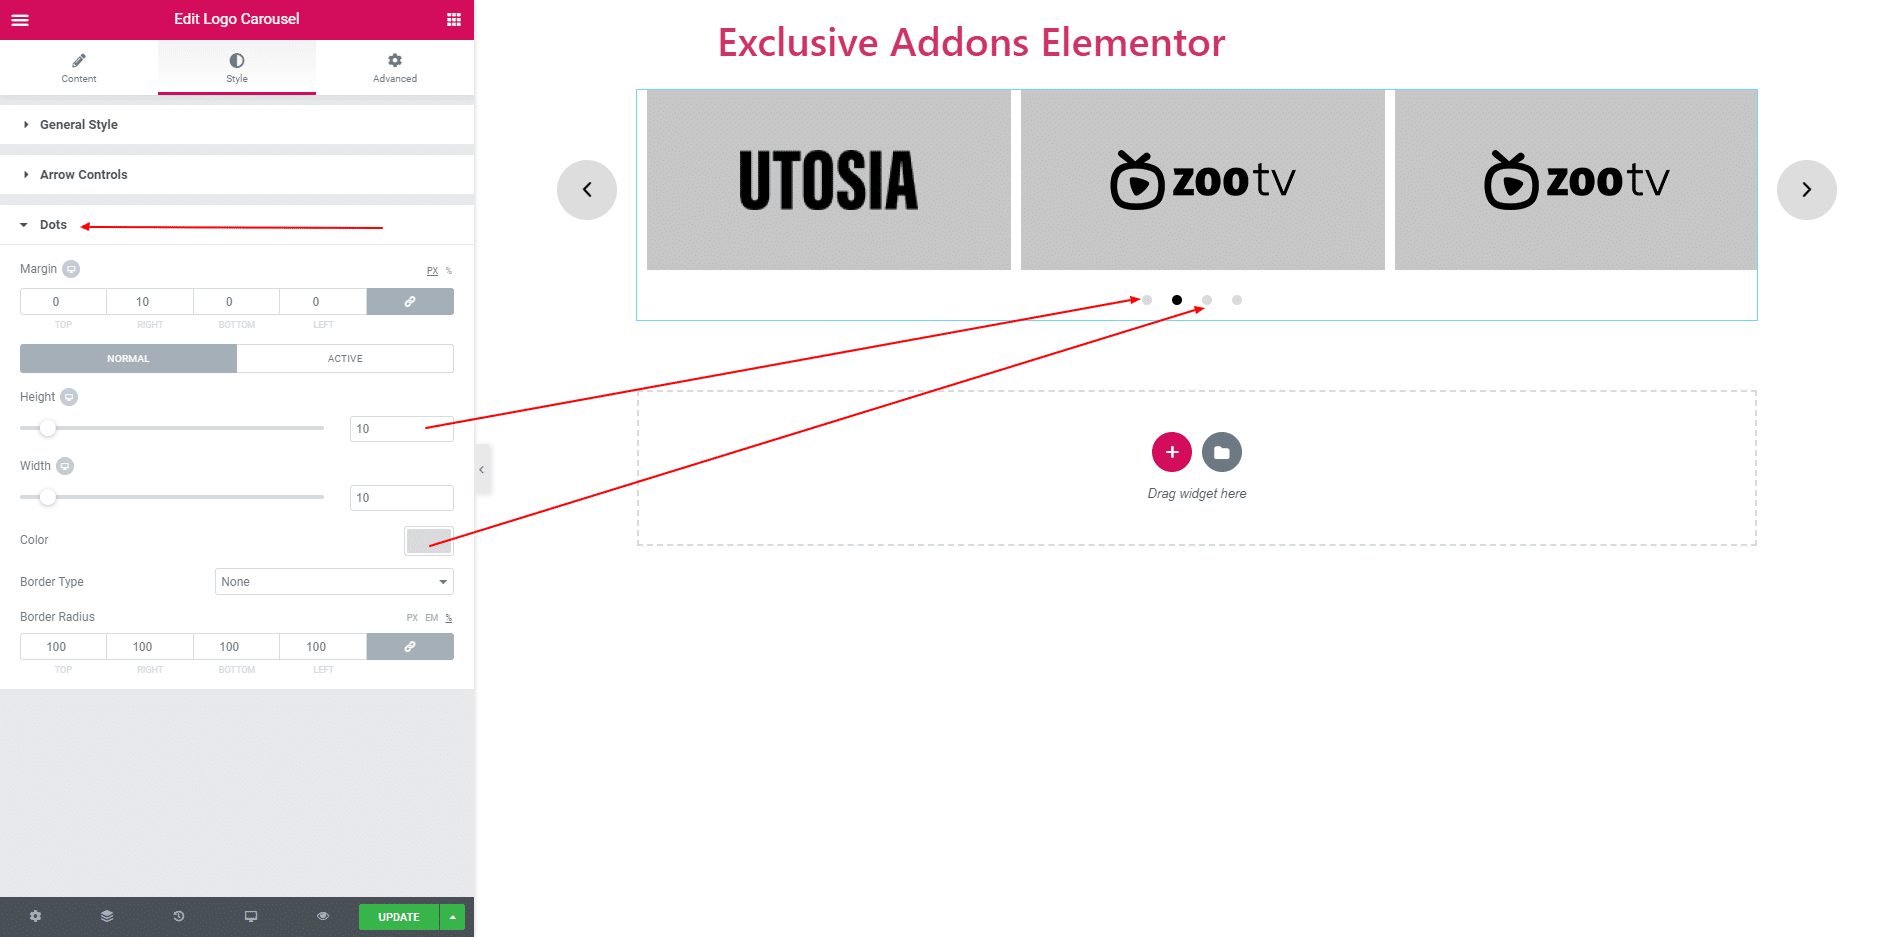Viewport: 1903px width, 937px height.
Task: Click the settings gear in bottom toolbar
Action: [x=36, y=916]
